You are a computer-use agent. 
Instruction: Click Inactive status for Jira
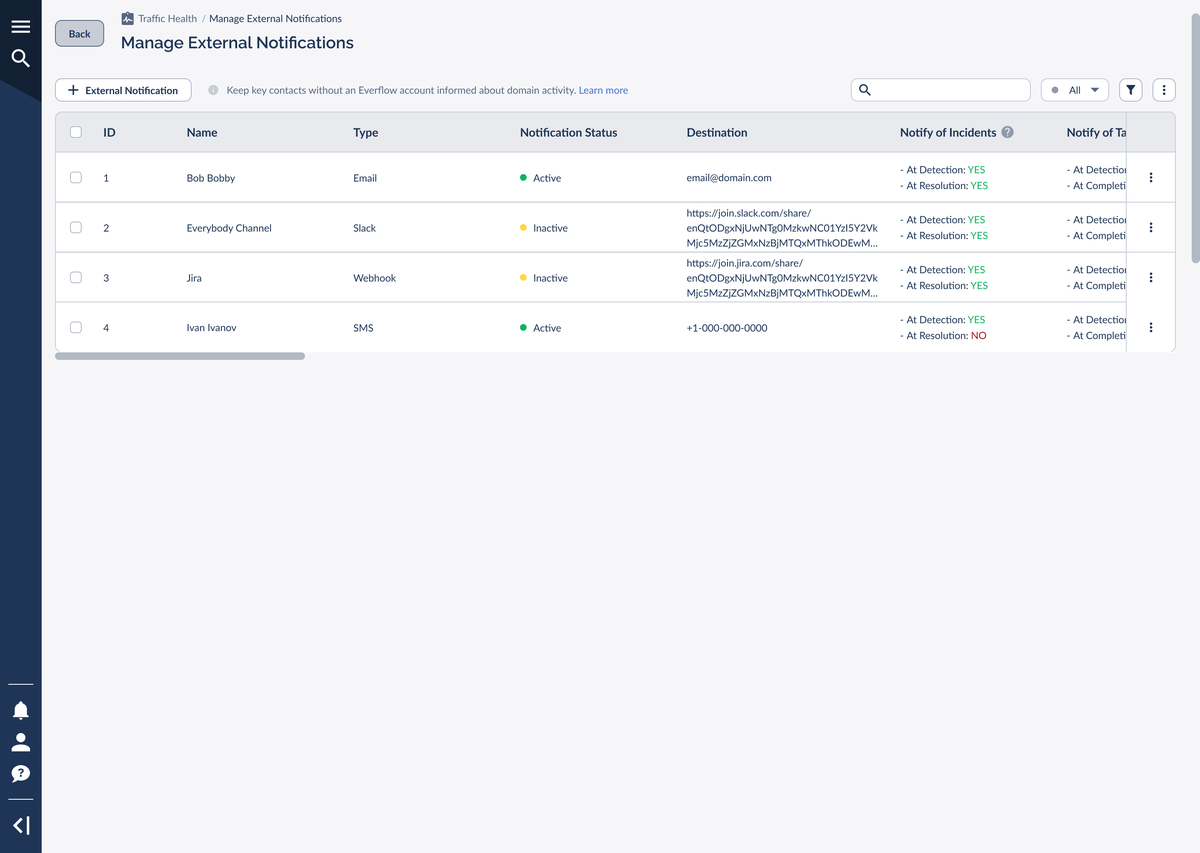544,278
